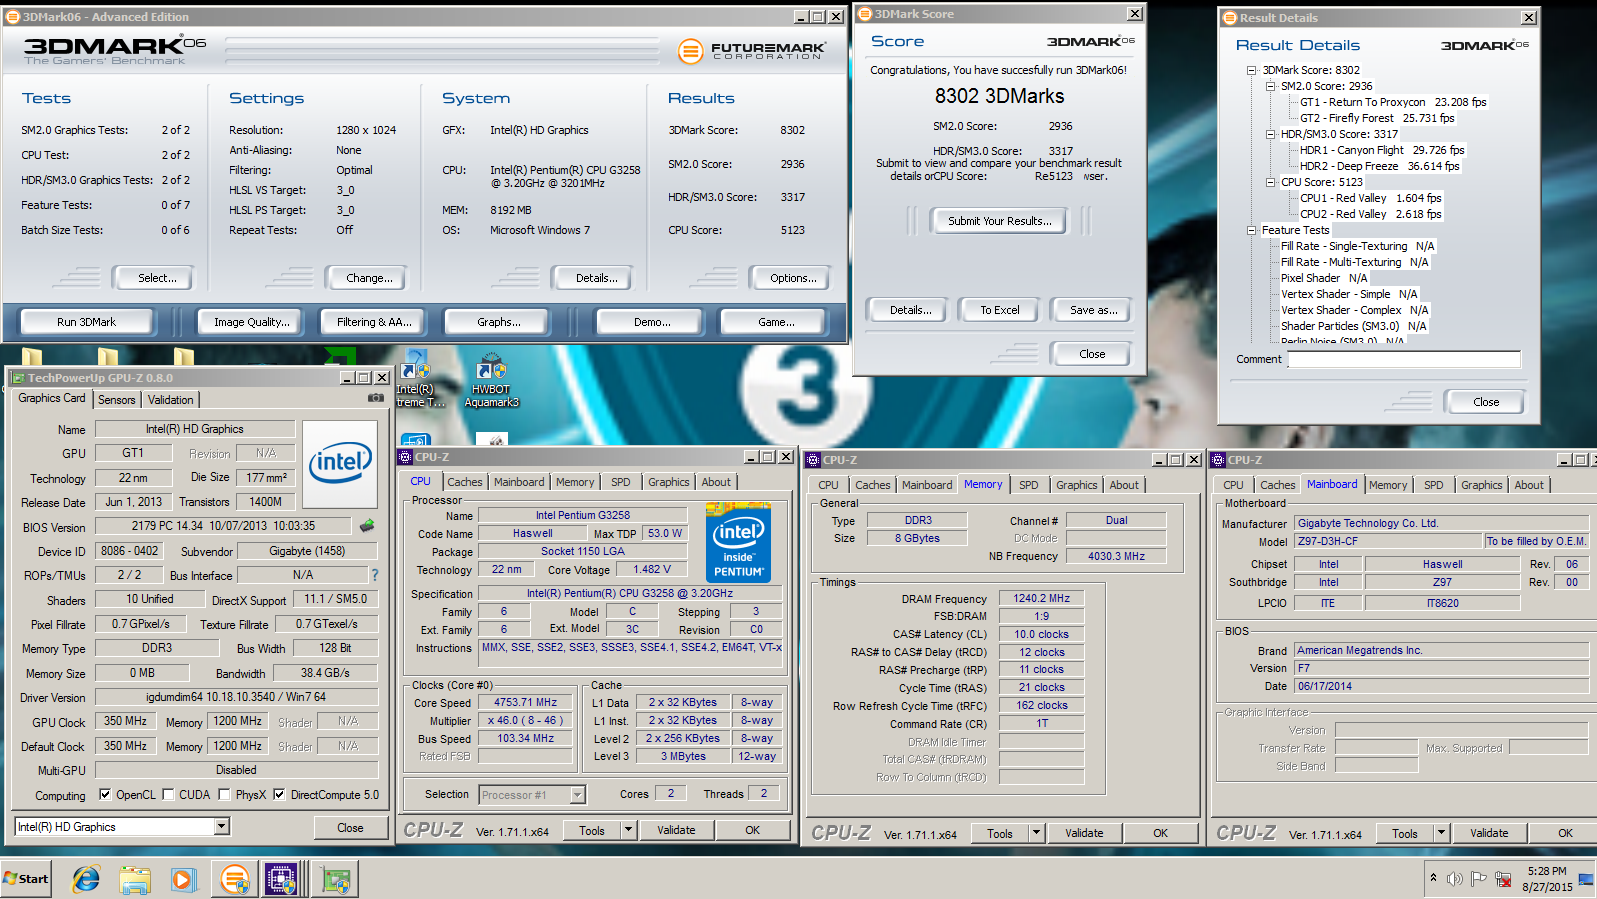Select CPU1 - Red Valley tree row

[1371, 198]
